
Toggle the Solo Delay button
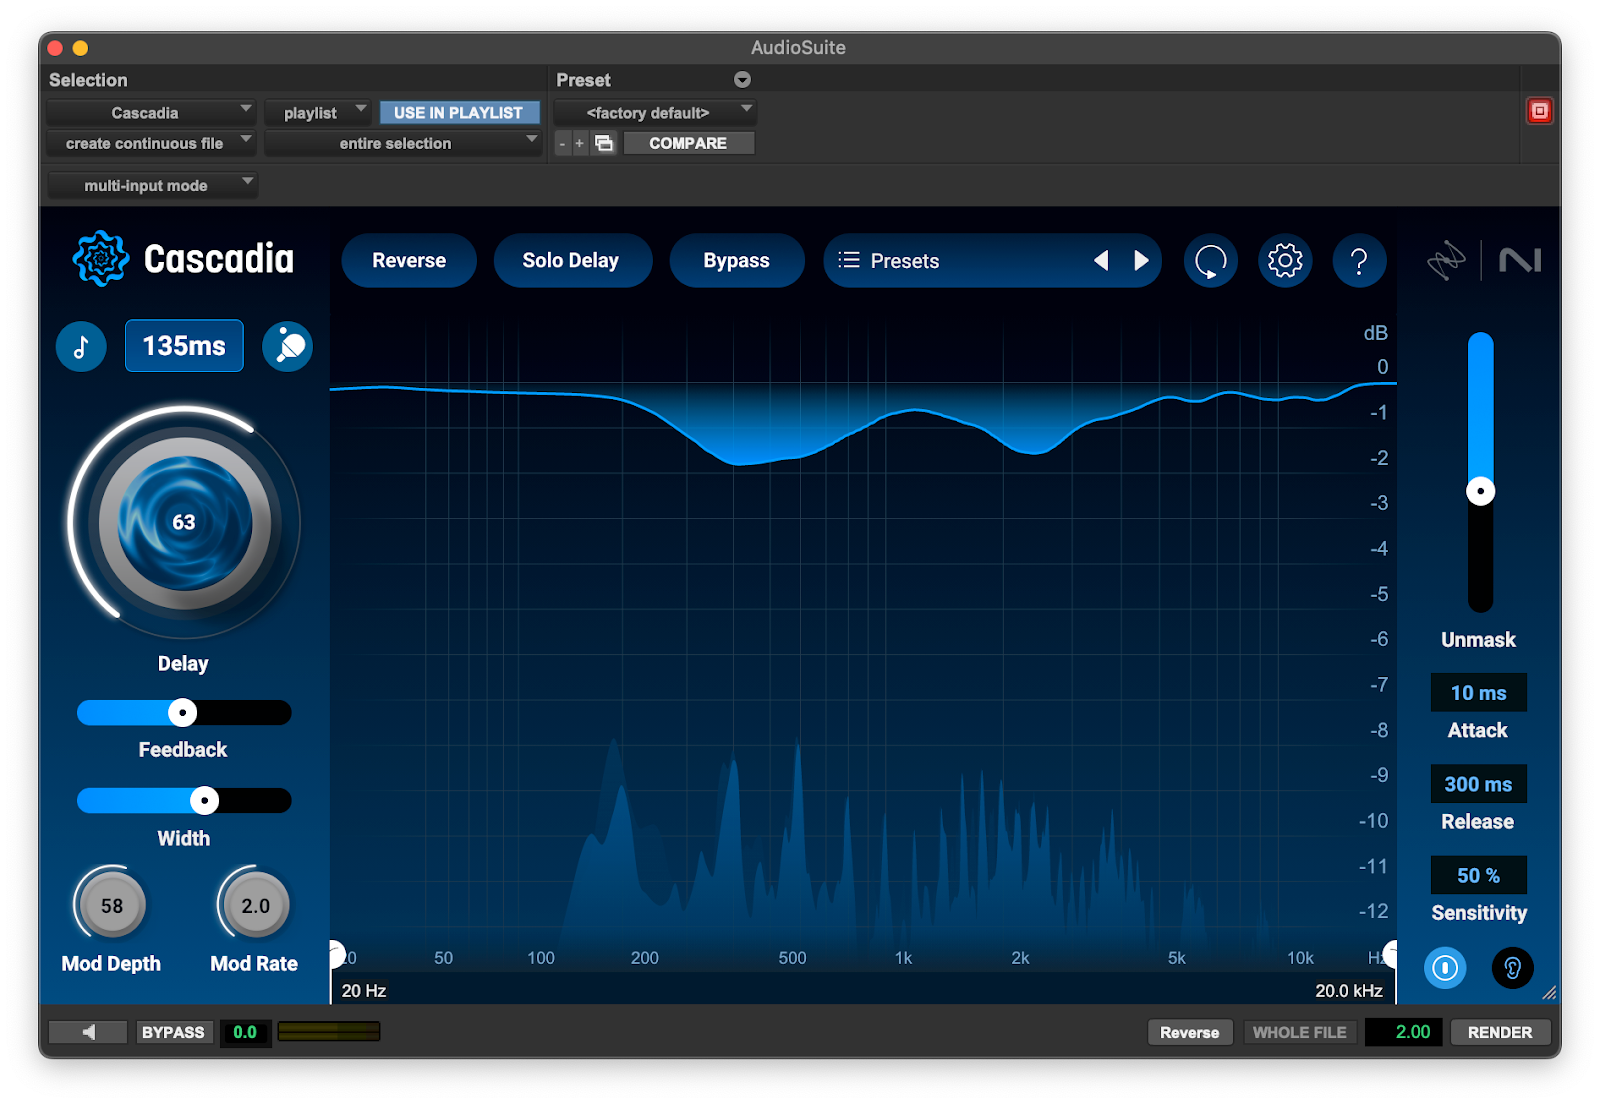click(x=571, y=261)
